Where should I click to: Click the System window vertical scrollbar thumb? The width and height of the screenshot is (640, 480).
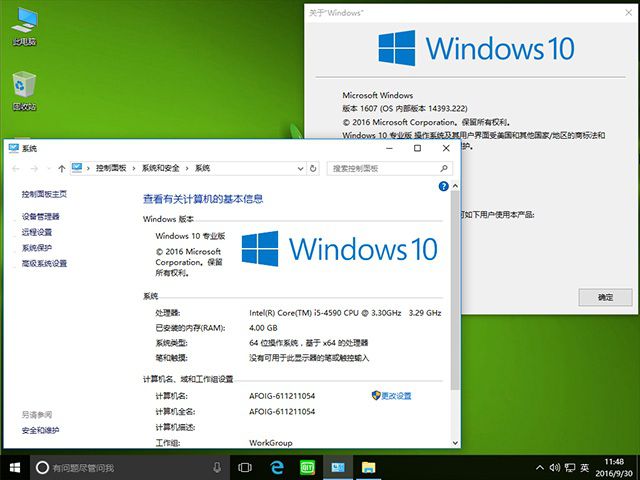455,290
